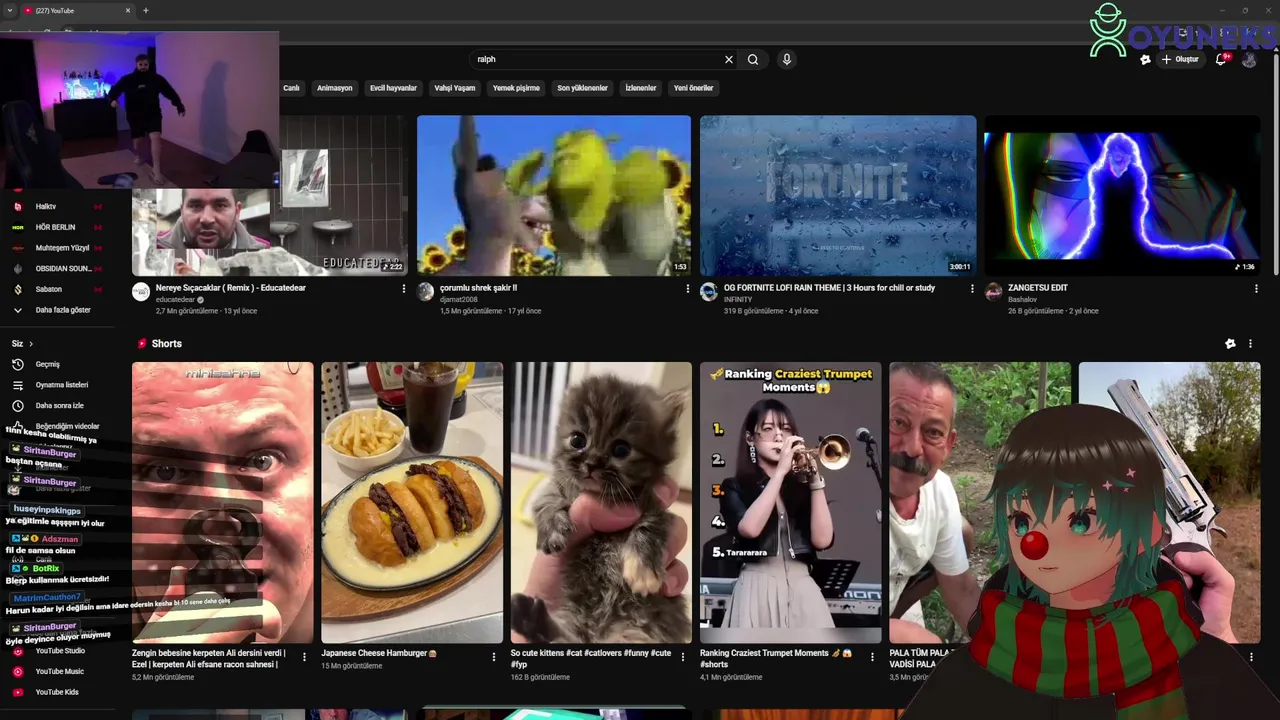Open options for OG FORTNITE LOFI video
The width and height of the screenshot is (1280, 720).
tap(972, 289)
